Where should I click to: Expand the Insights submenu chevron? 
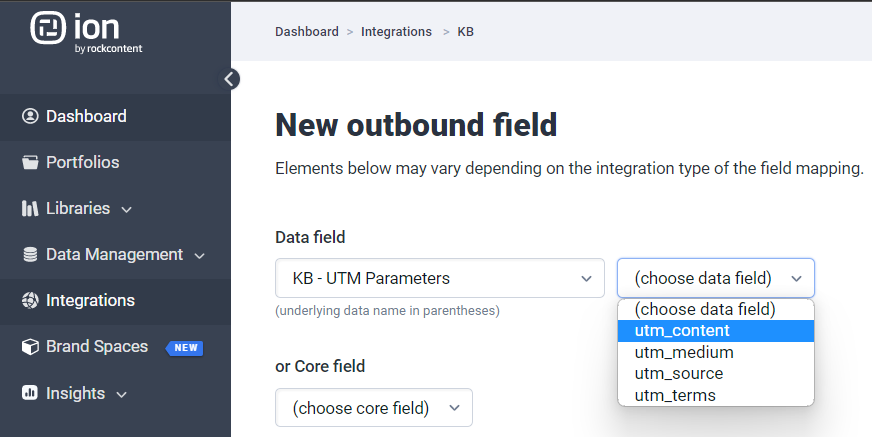coord(121,394)
